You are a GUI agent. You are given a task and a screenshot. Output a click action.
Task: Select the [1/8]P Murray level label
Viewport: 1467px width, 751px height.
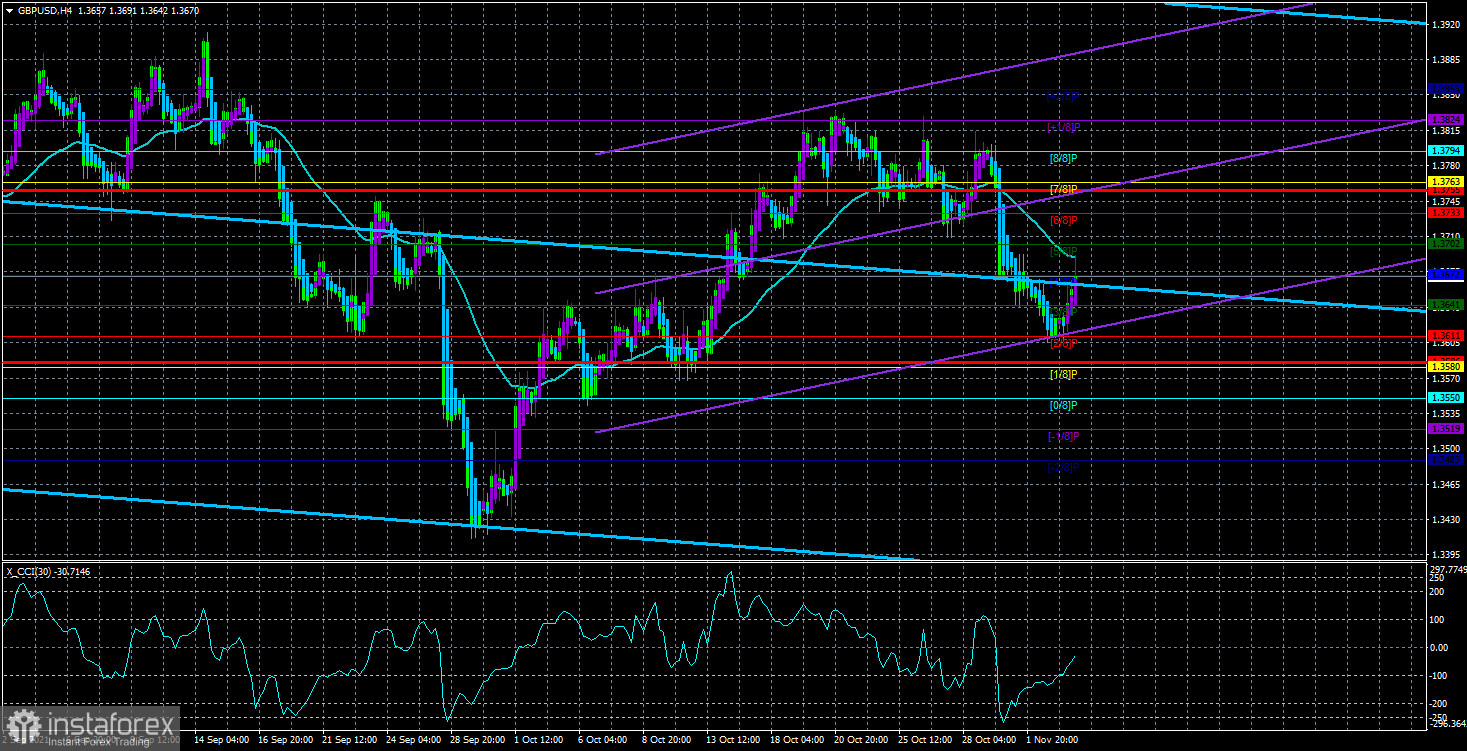pos(1063,374)
